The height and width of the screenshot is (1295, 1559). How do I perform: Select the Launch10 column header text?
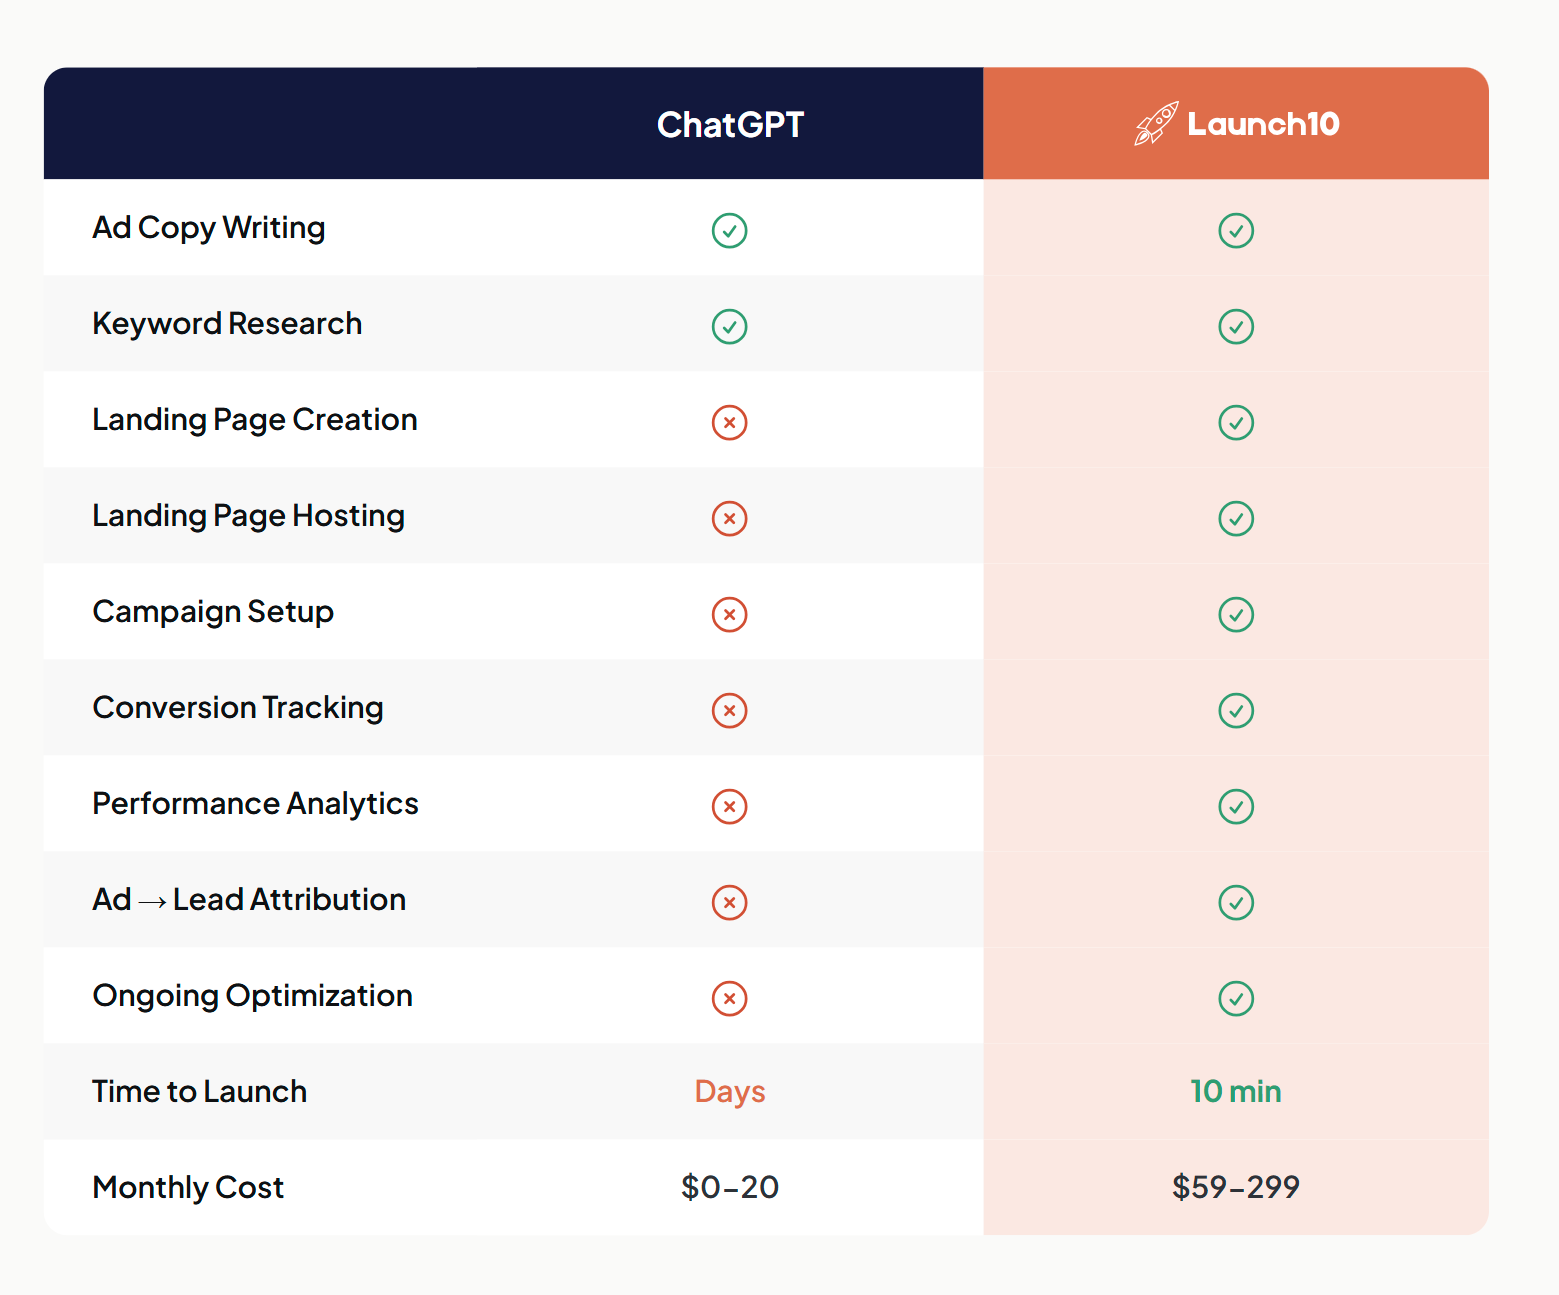[x=1263, y=124]
